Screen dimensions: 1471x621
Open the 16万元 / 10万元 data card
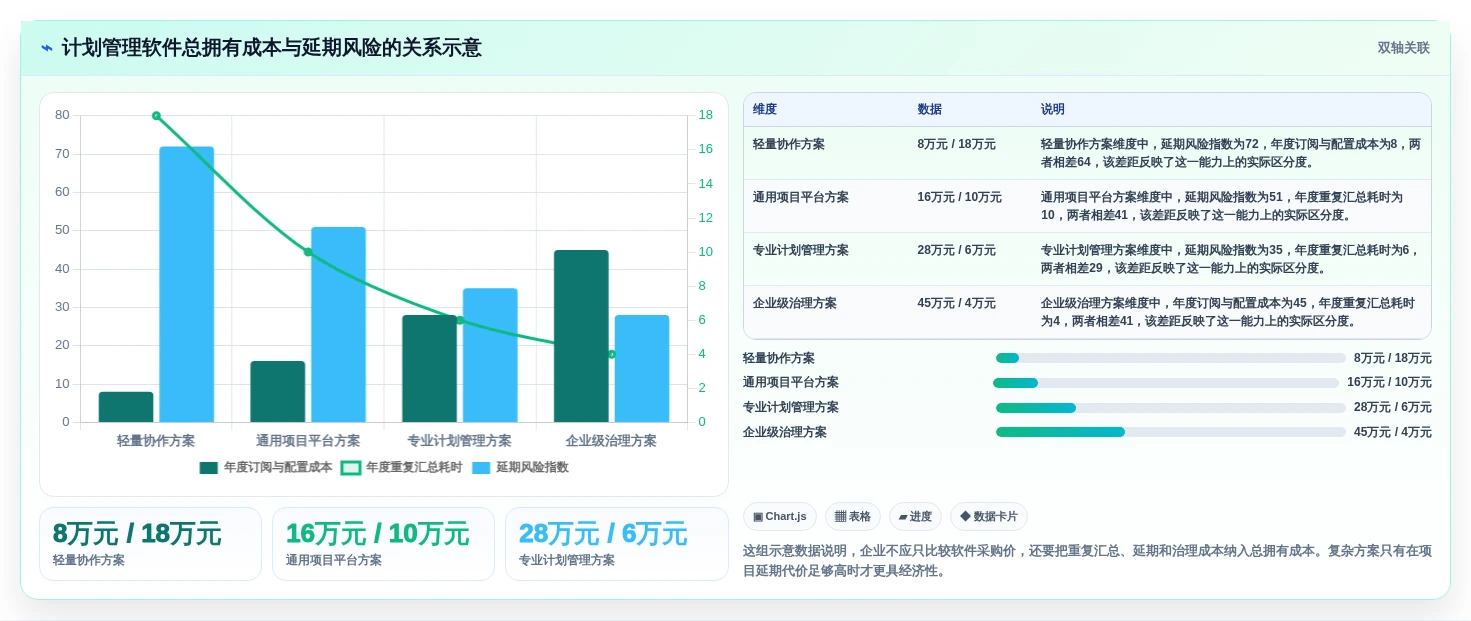383,544
